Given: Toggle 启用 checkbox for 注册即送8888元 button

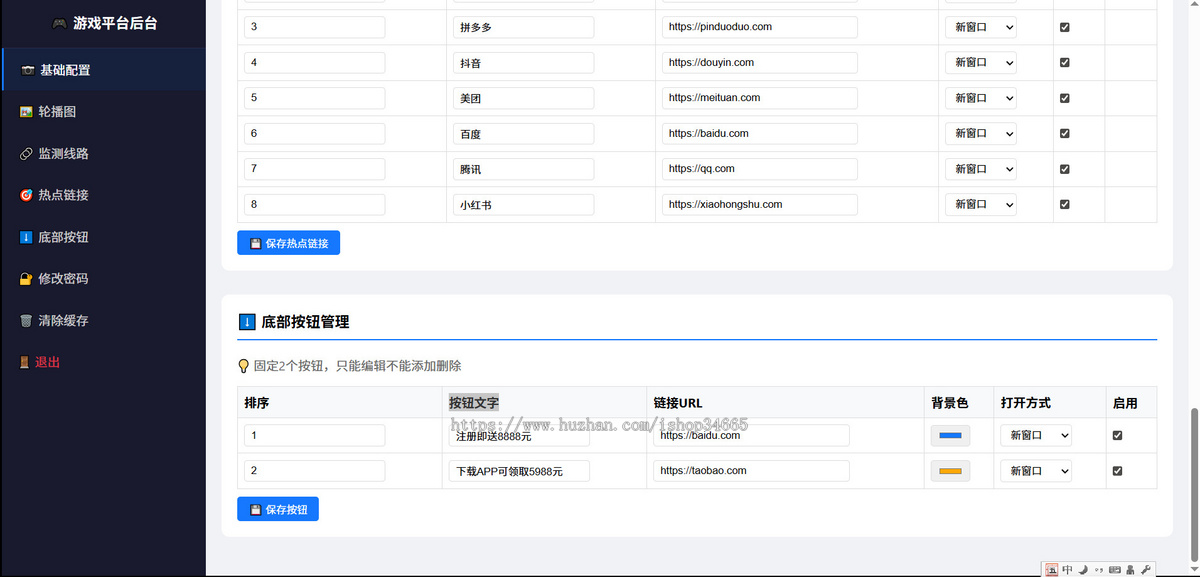Looking at the screenshot, I should pos(1117,435).
